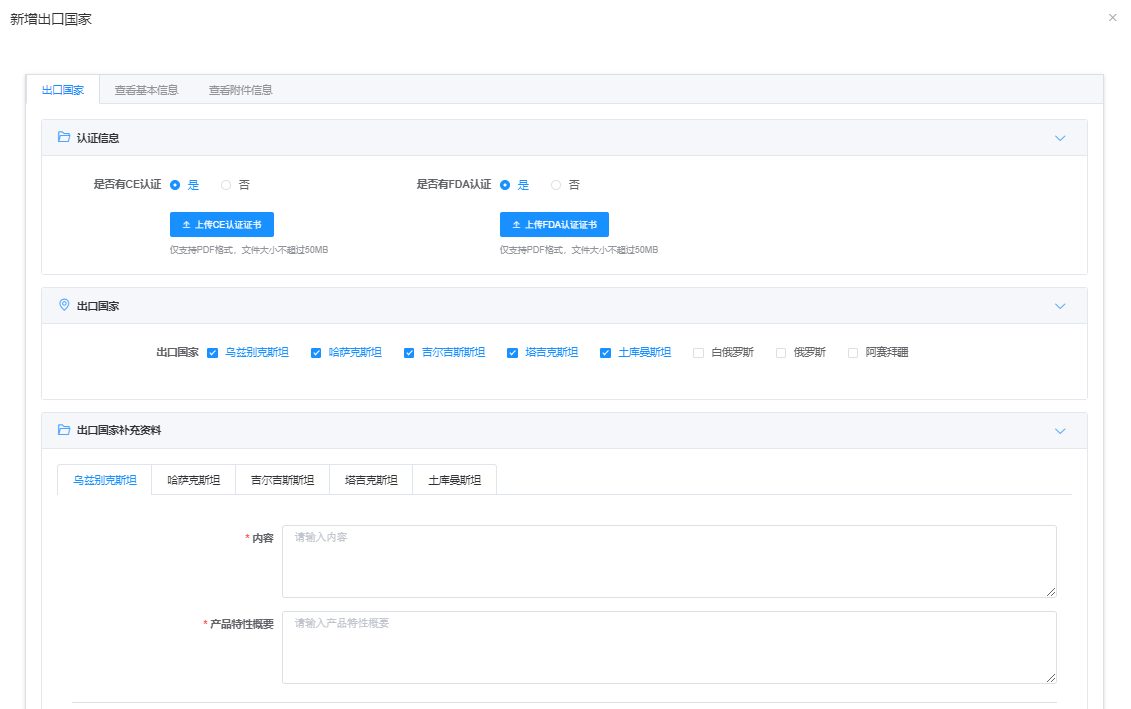Viewport: 1131px width, 709px height.
Task: Click the 是否有CE认证 label
Action: pos(127,185)
